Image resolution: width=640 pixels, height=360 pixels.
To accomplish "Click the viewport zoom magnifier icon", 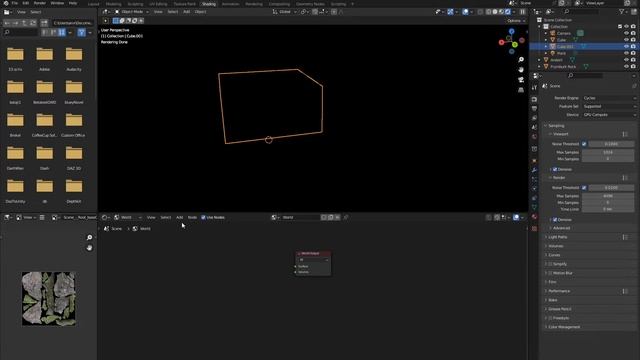I will click(x=521, y=60).
